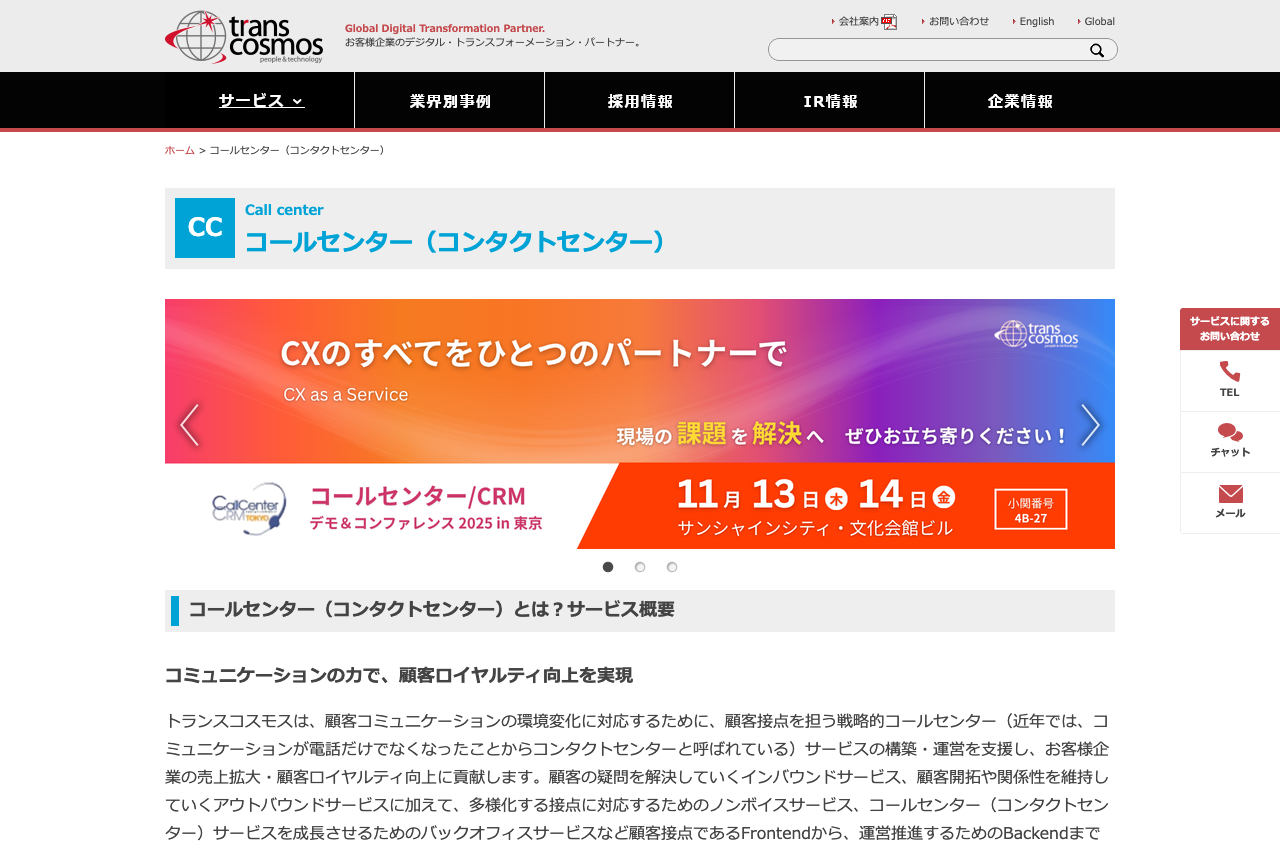Select the second carousel dot
This screenshot has height=841, width=1280.
[640, 567]
